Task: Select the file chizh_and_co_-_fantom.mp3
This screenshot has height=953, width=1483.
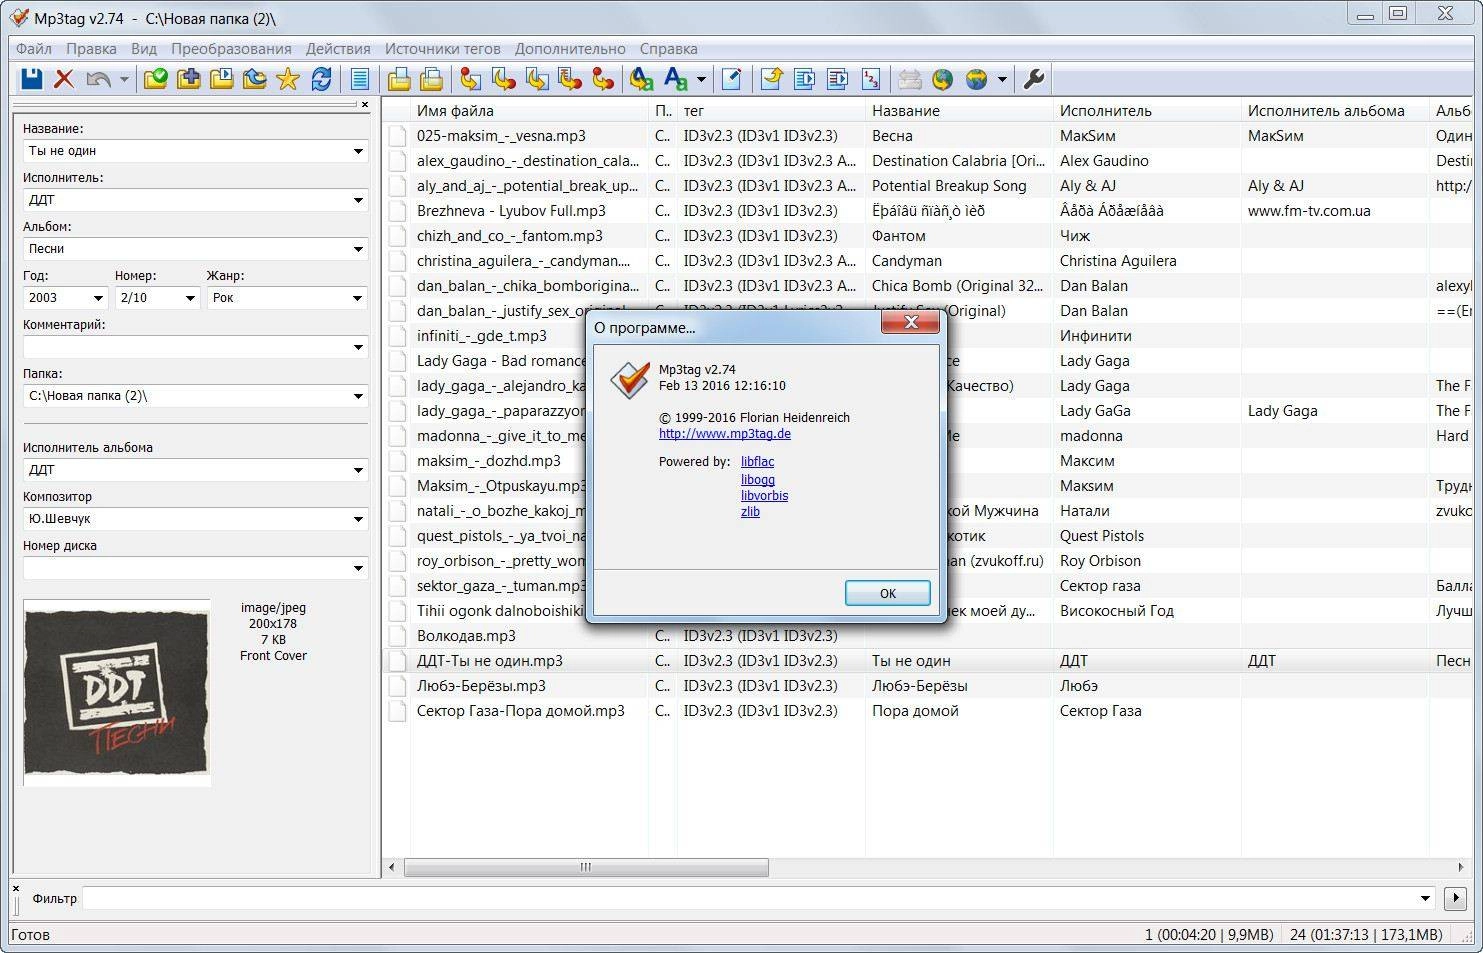Action: (509, 236)
